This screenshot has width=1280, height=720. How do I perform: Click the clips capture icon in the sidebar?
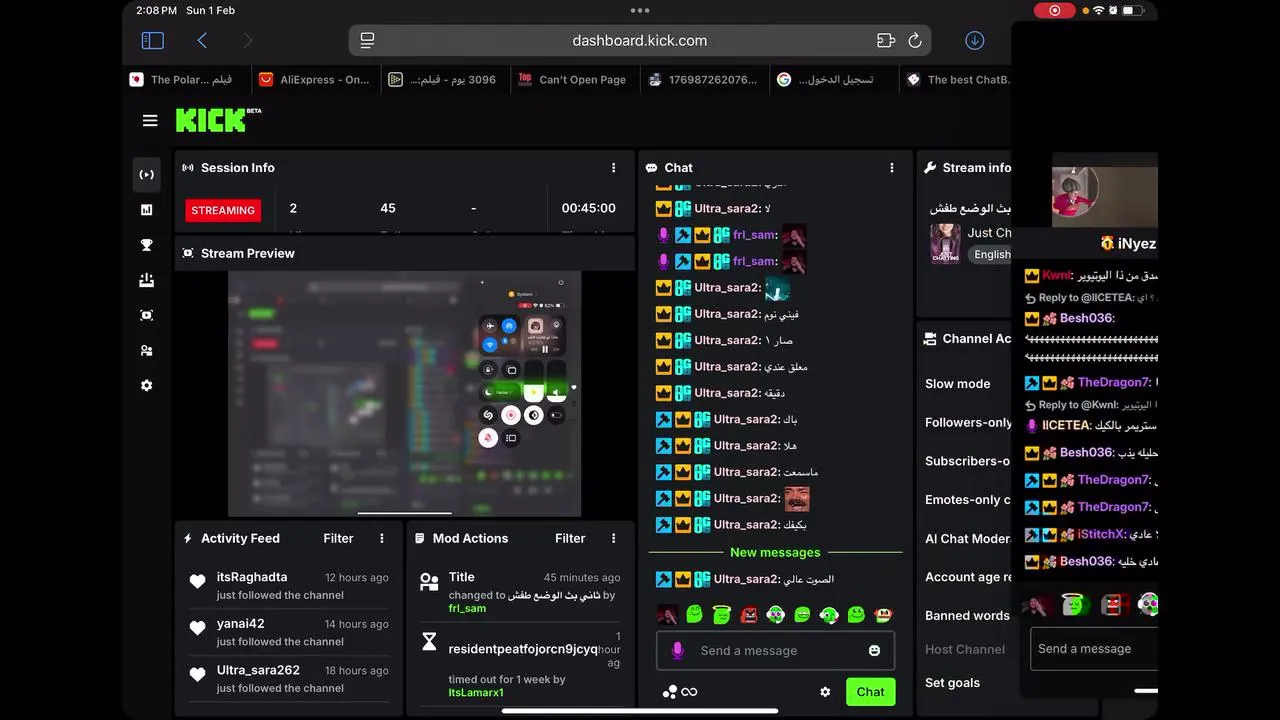point(147,315)
